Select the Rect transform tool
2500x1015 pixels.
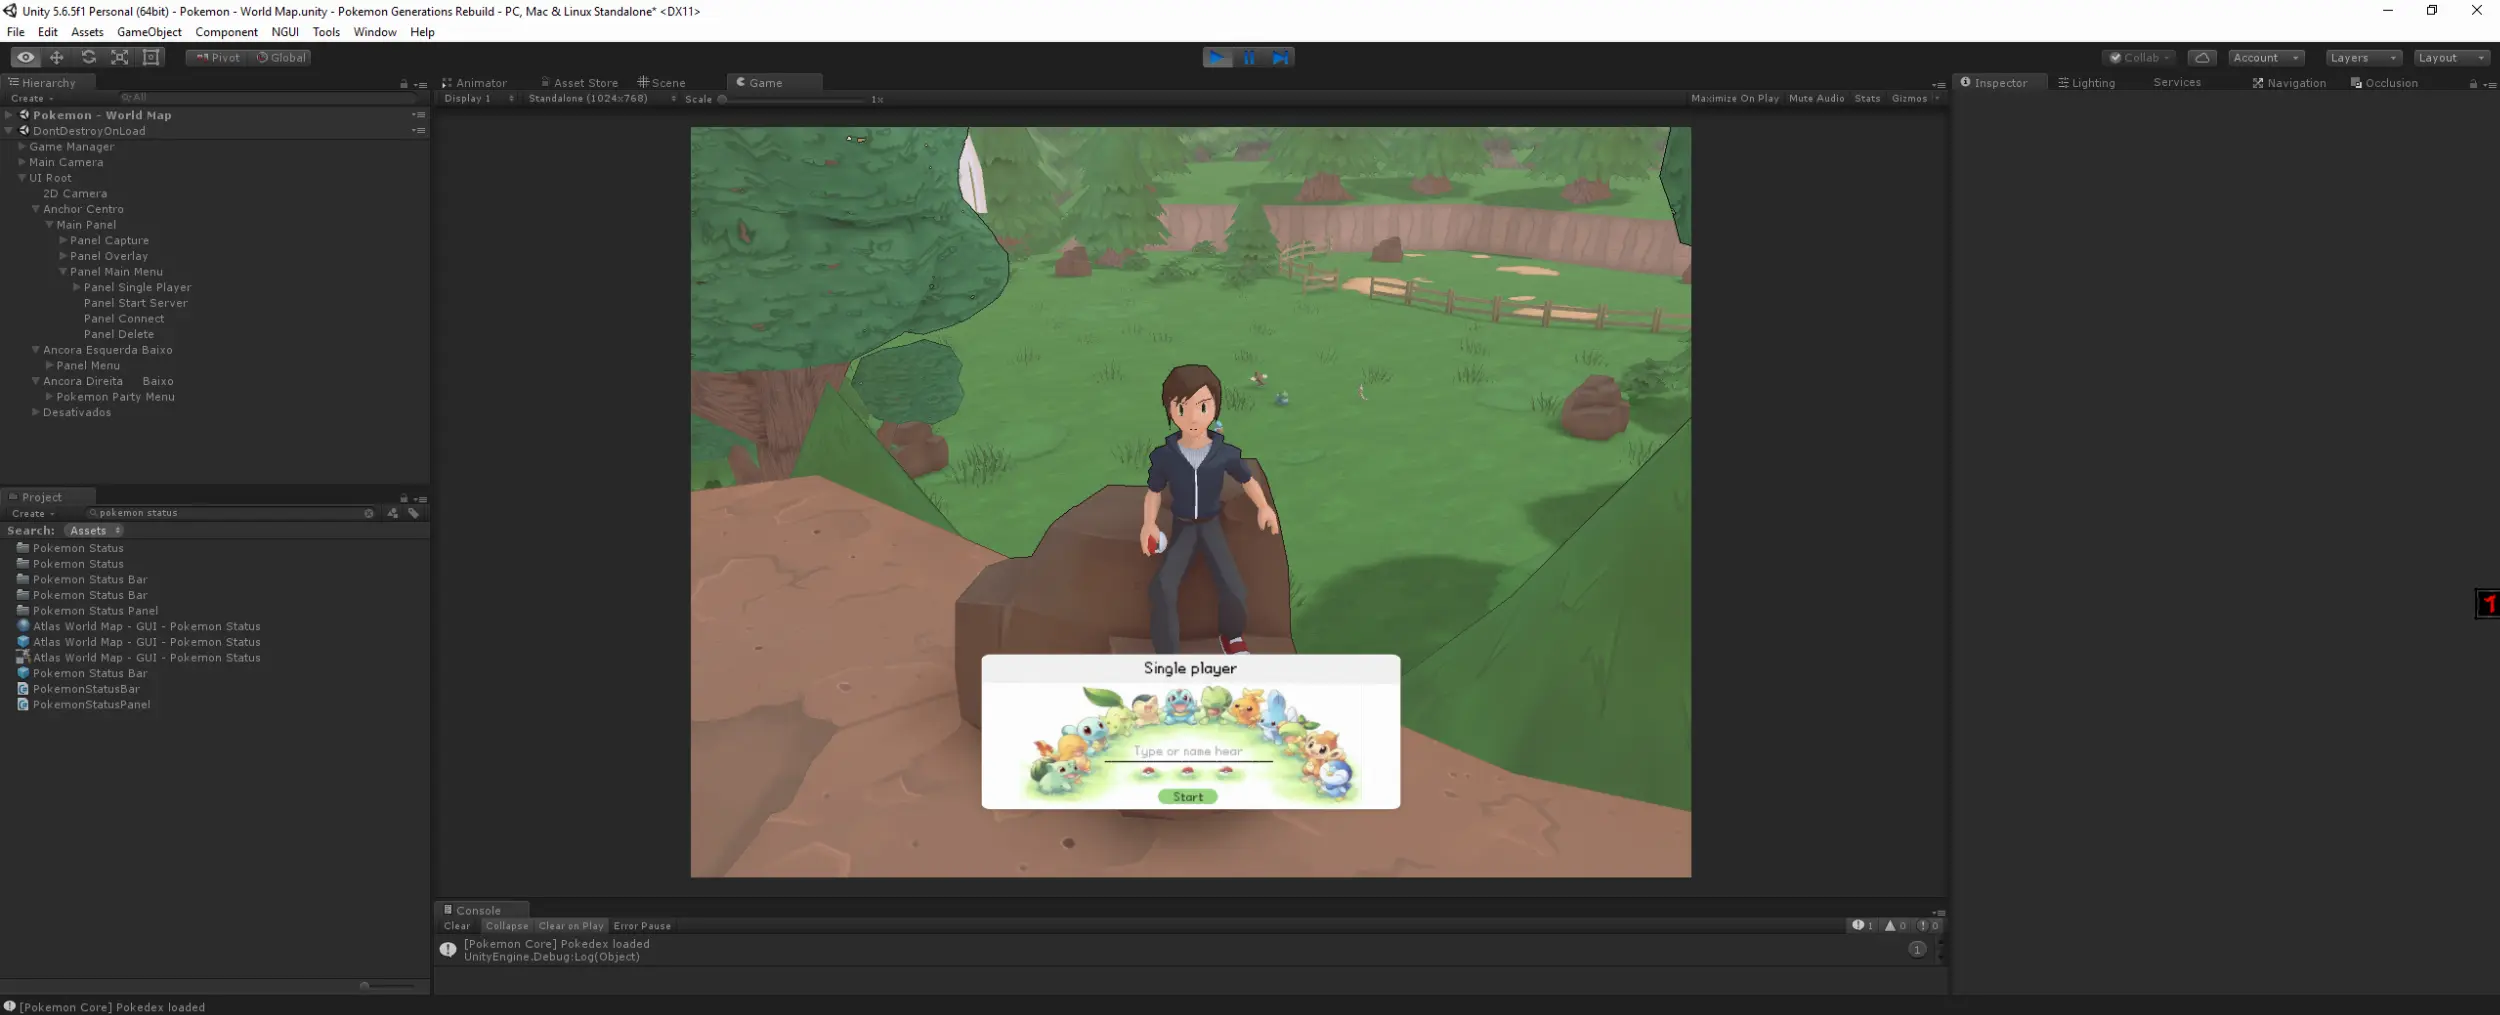(151, 58)
